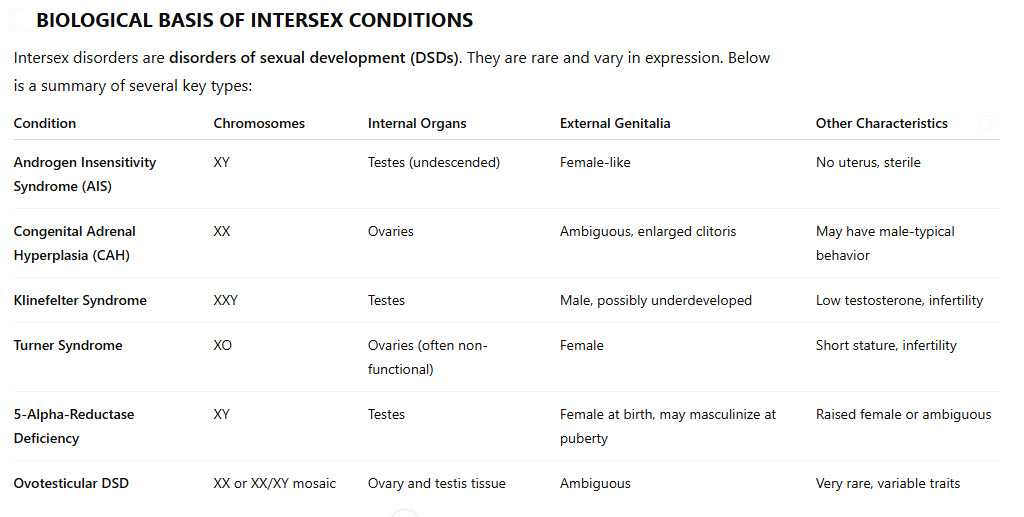Screen dimensions: 1024x517
Task: Click the 'Turner Syndrome' row label
Action: pyautogui.click(x=68, y=345)
